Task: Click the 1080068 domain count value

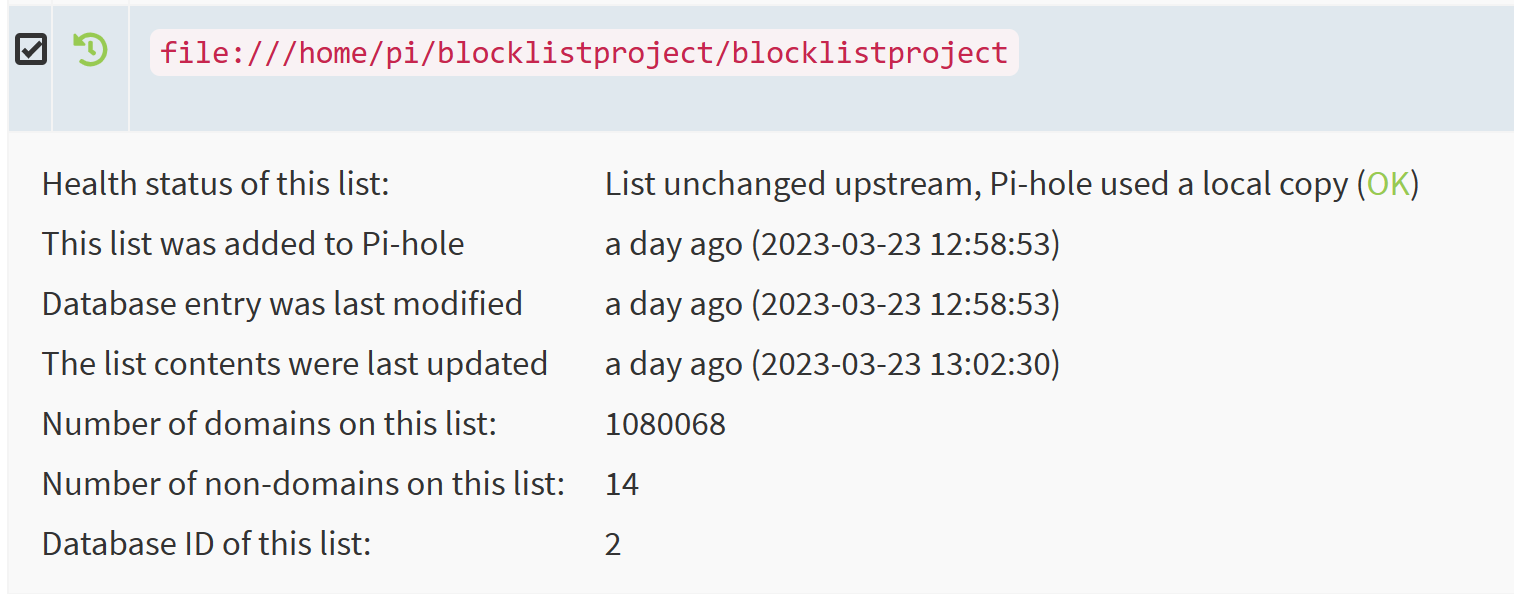Action: point(665,424)
